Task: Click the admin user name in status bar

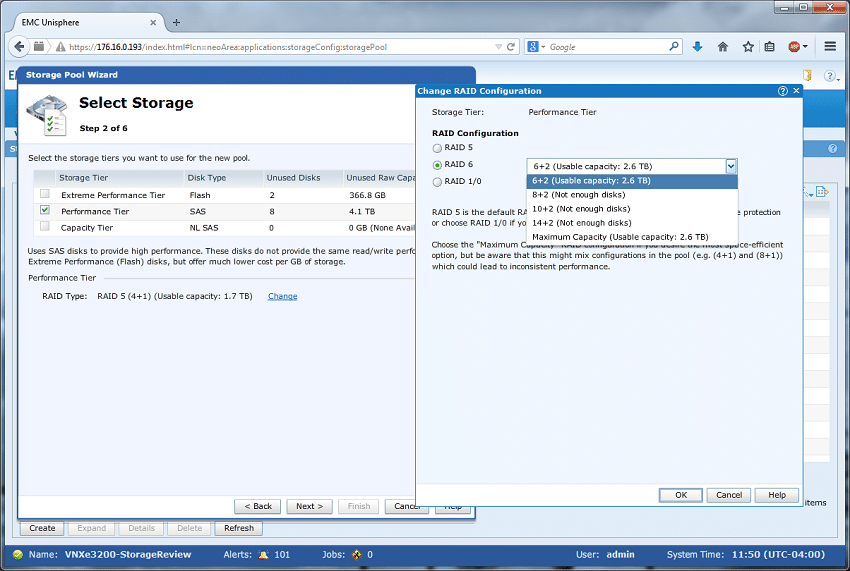Action: pyautogui.click(x=620, y=555)
